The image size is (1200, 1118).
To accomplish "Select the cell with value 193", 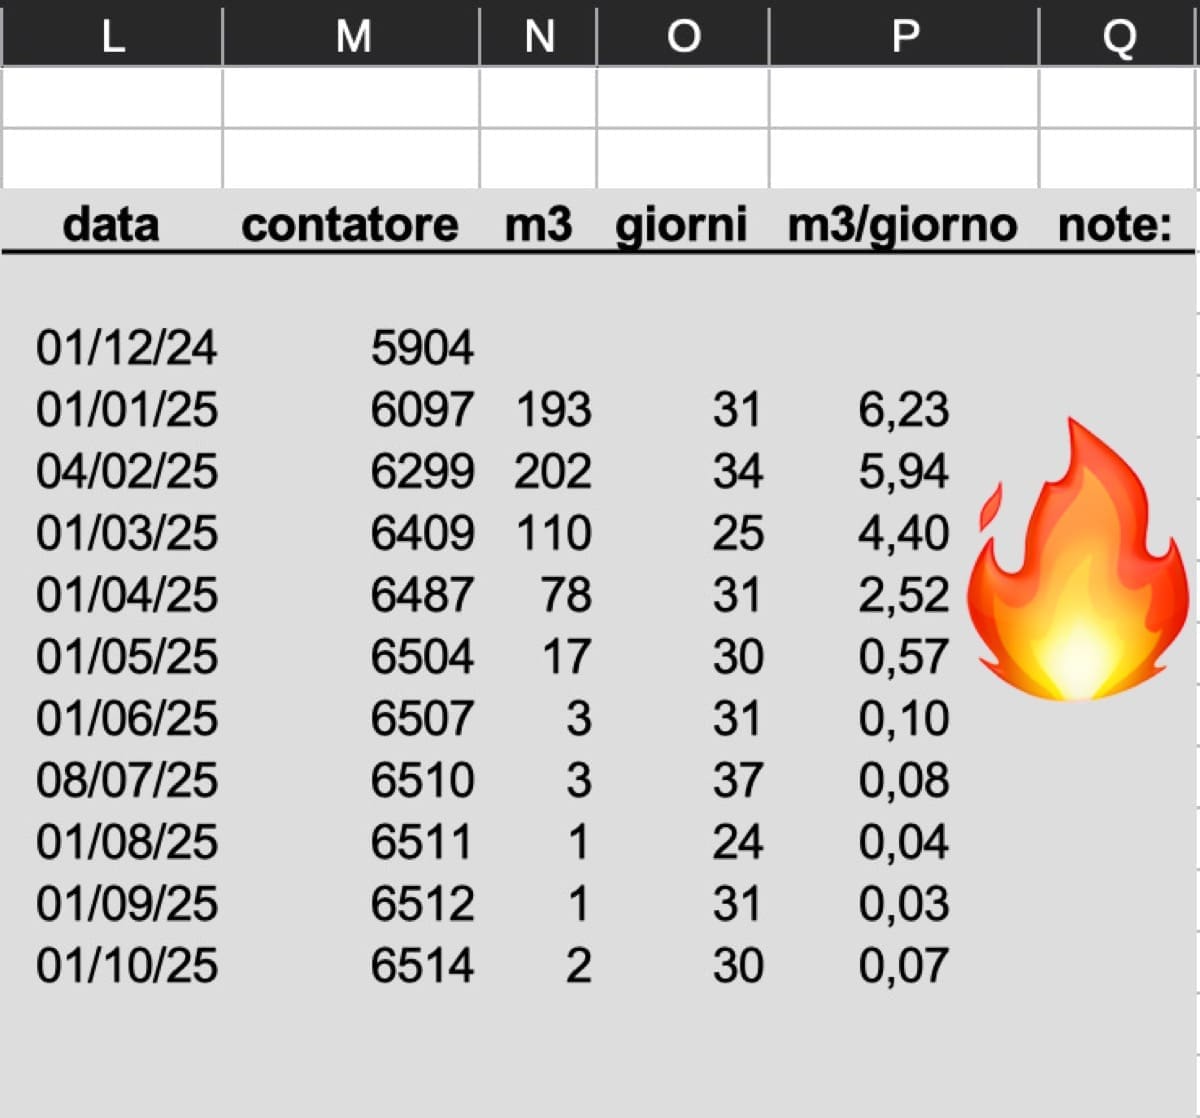I will 553,410.
